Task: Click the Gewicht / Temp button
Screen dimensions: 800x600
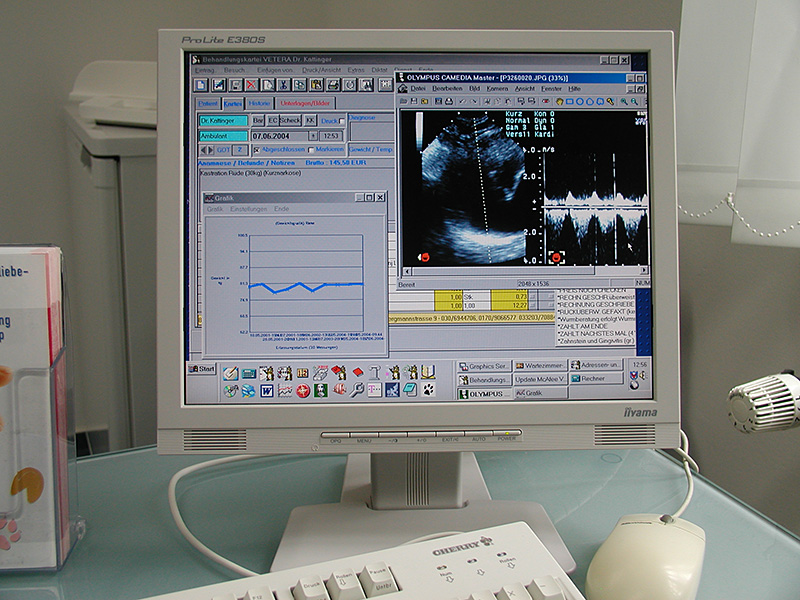Action: click(371, 149)
